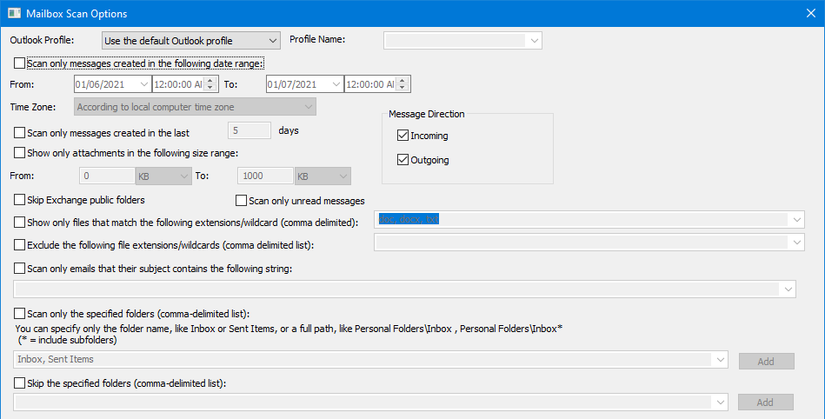This screenshot has height=419, width=825.
Task: Click the Profile Name label
Action: [x=317, y=39]
